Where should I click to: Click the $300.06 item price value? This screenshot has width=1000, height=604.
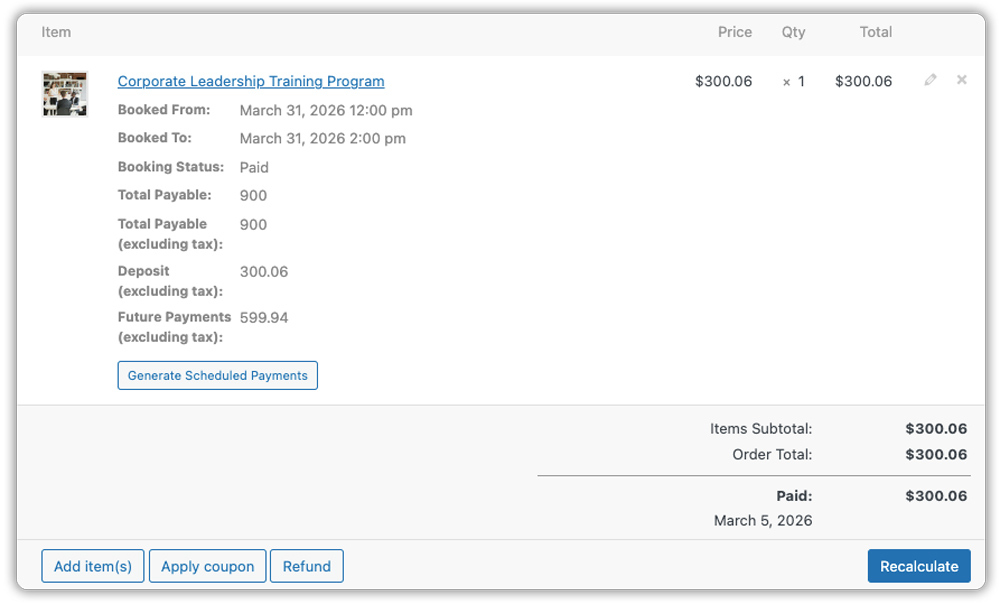(x=724, y=81)
